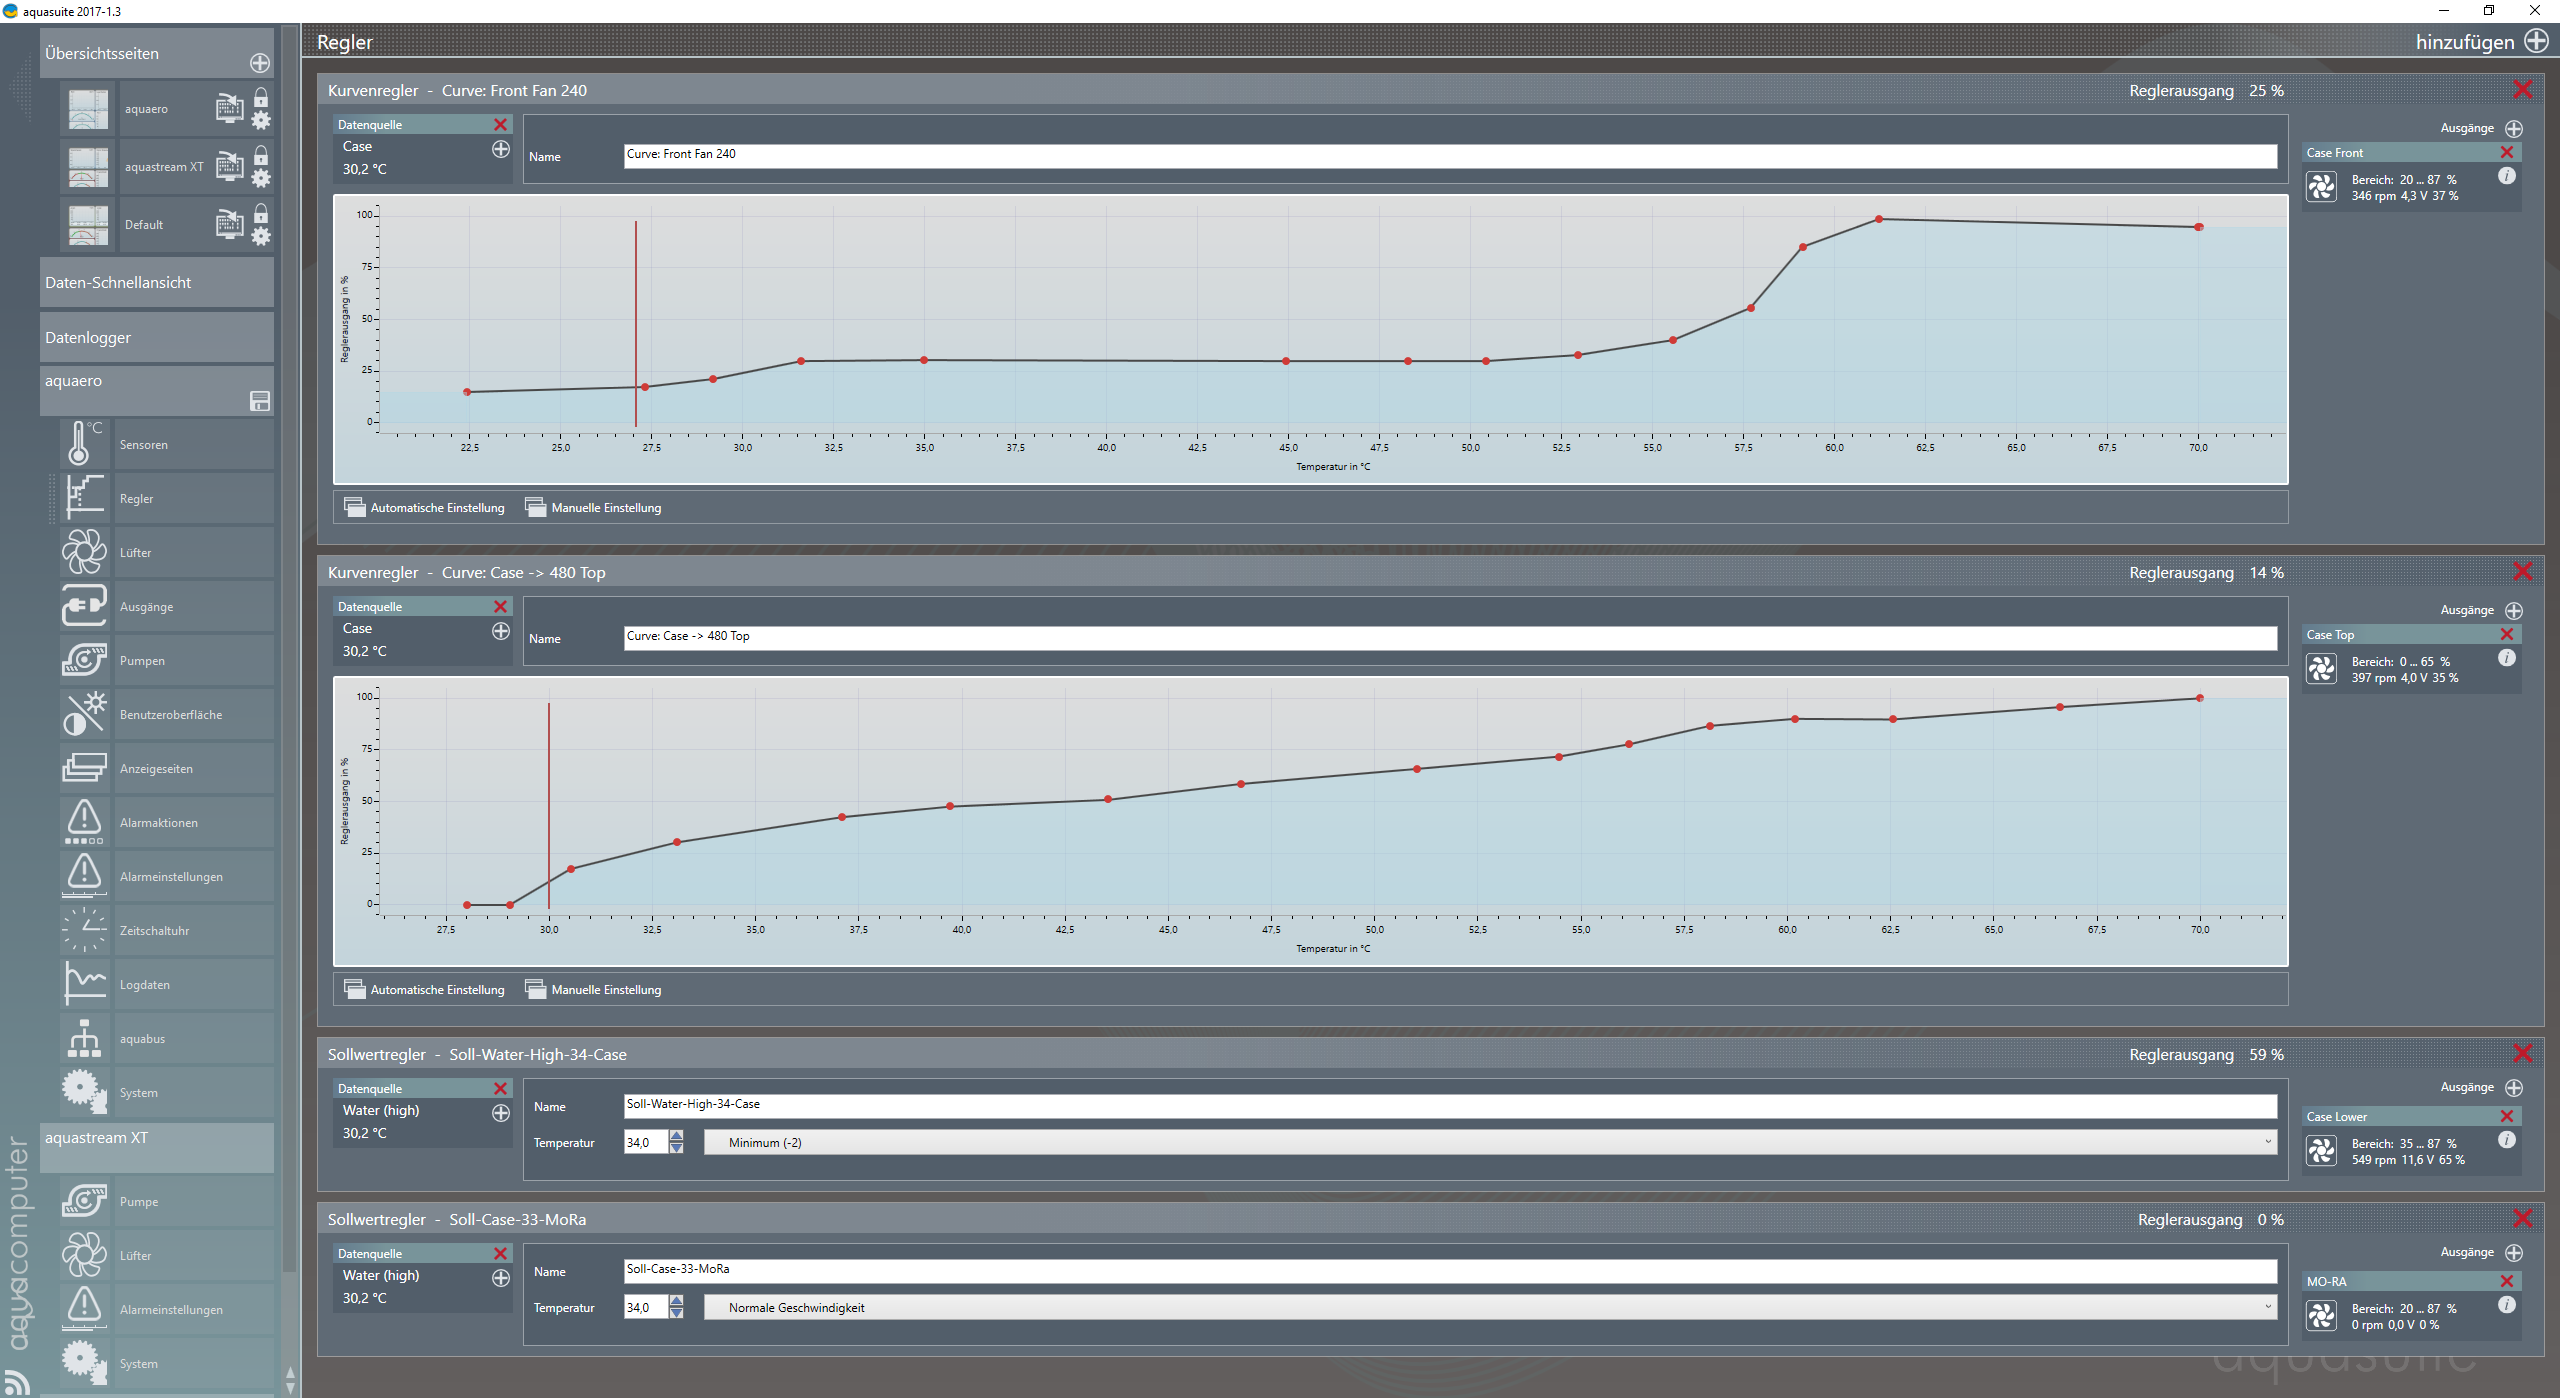Click the Pumpen pump icon
The width and height of the screenshot is (2560, 1398).
84,660
